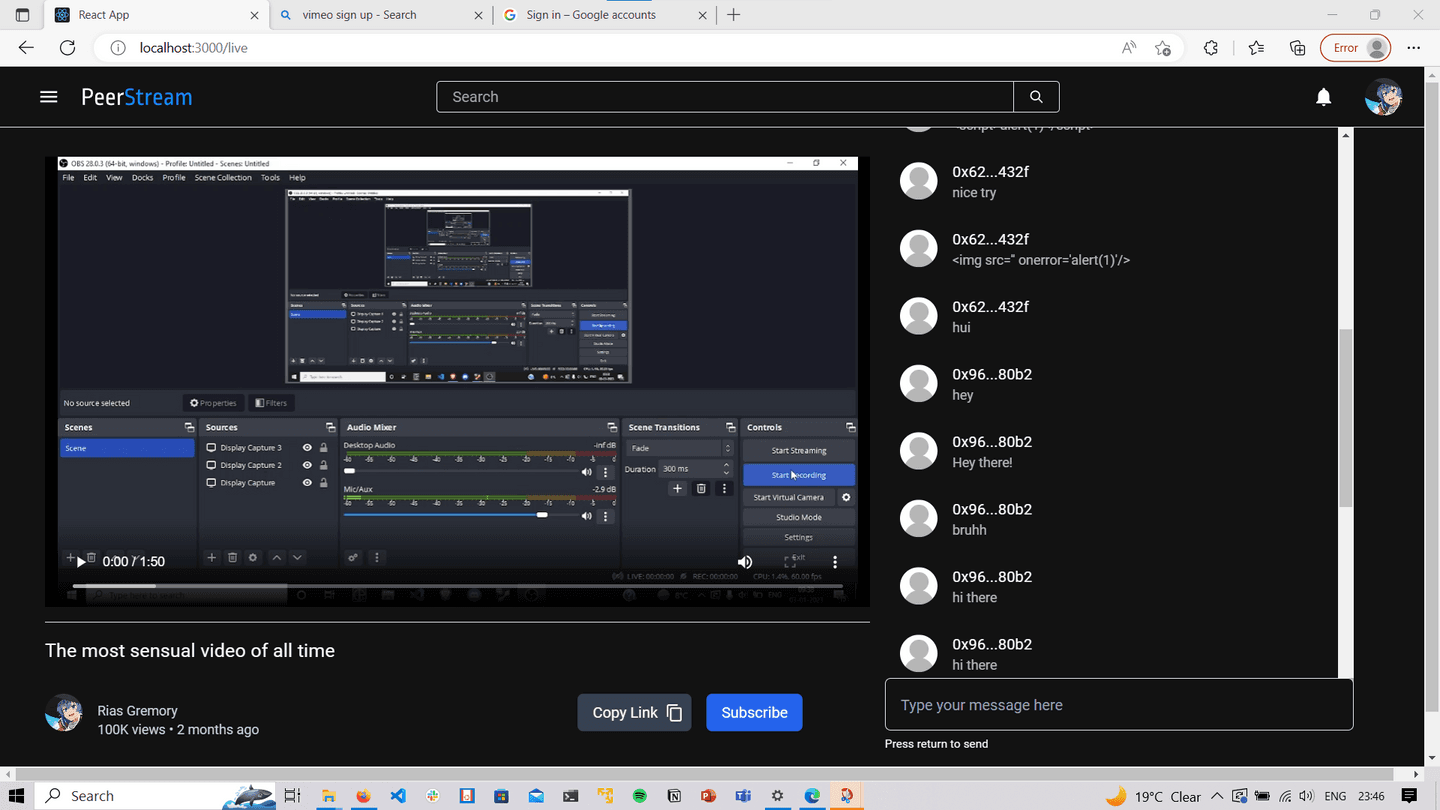Open the video player more options menu
1440x810 pixels.
[x=835, y=562]
